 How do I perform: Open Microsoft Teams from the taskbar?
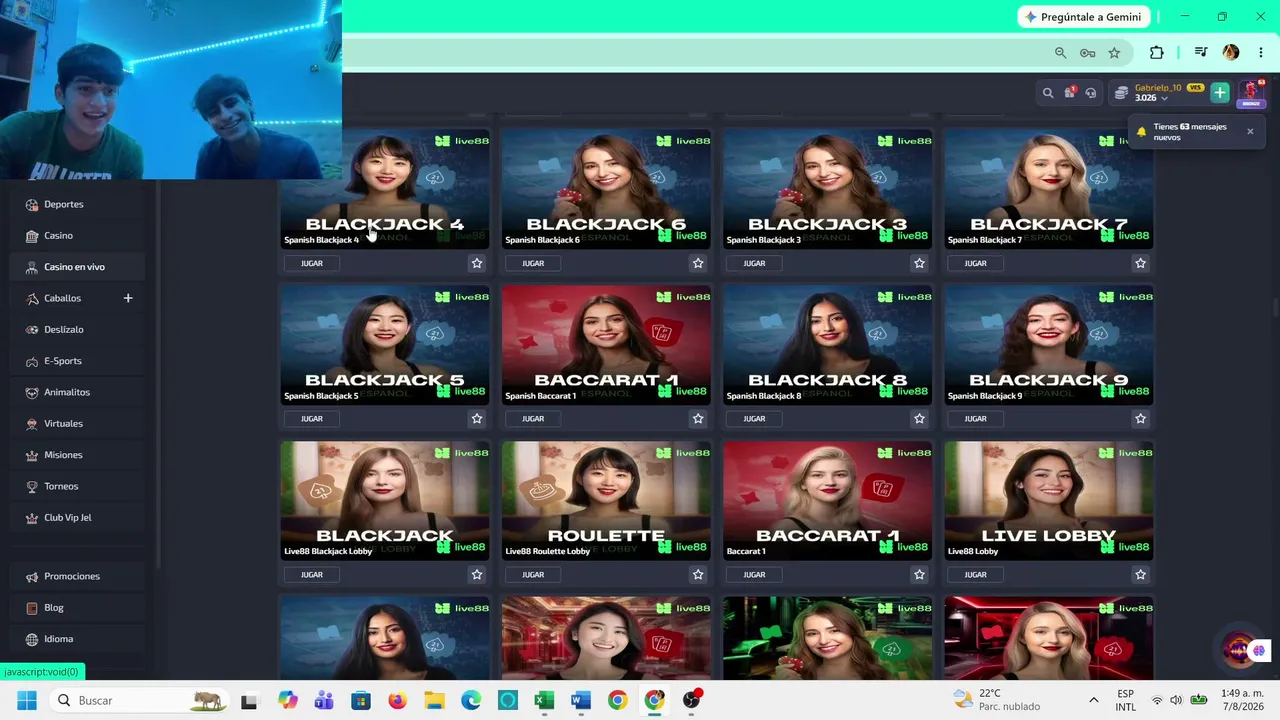coord(324,700)
